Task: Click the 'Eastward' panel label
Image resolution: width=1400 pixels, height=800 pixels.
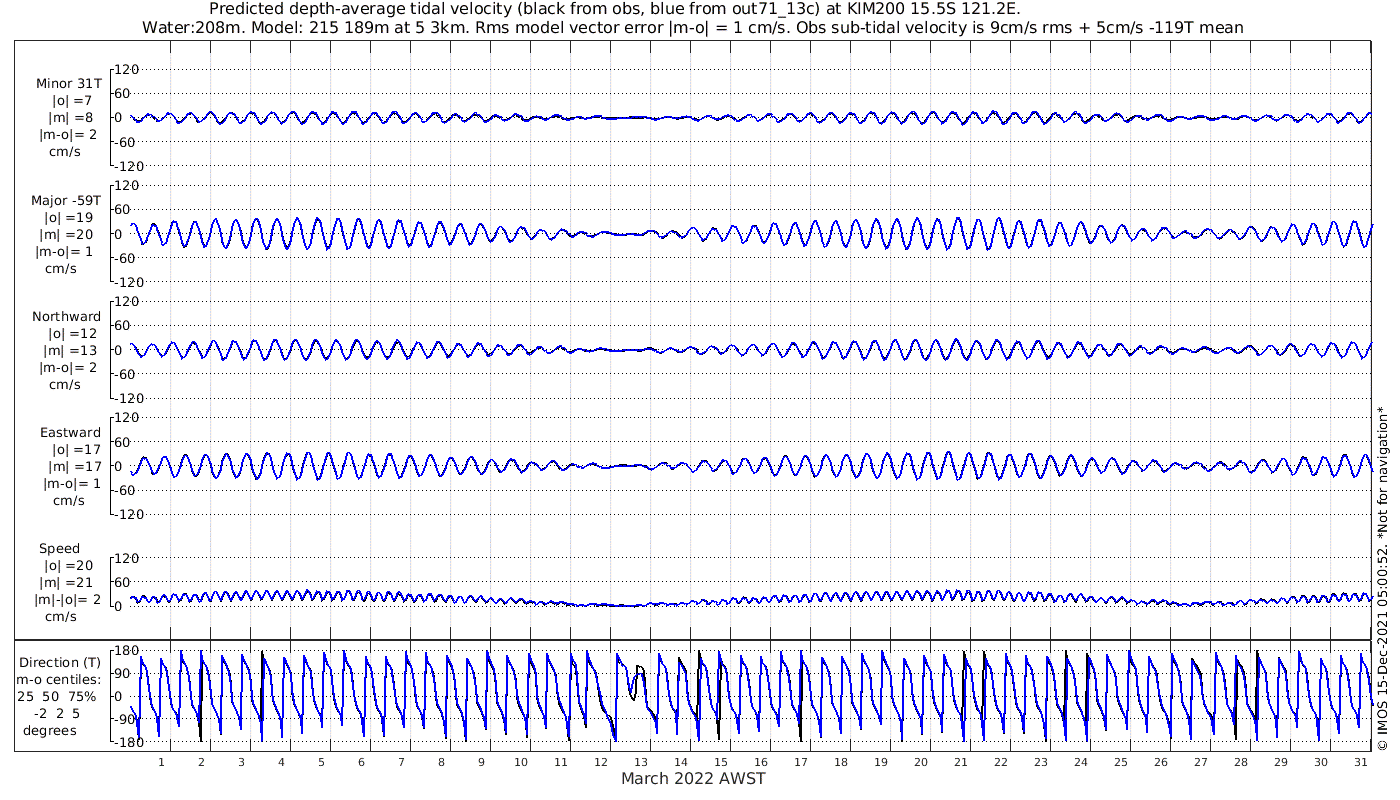Action: (70, 433)
